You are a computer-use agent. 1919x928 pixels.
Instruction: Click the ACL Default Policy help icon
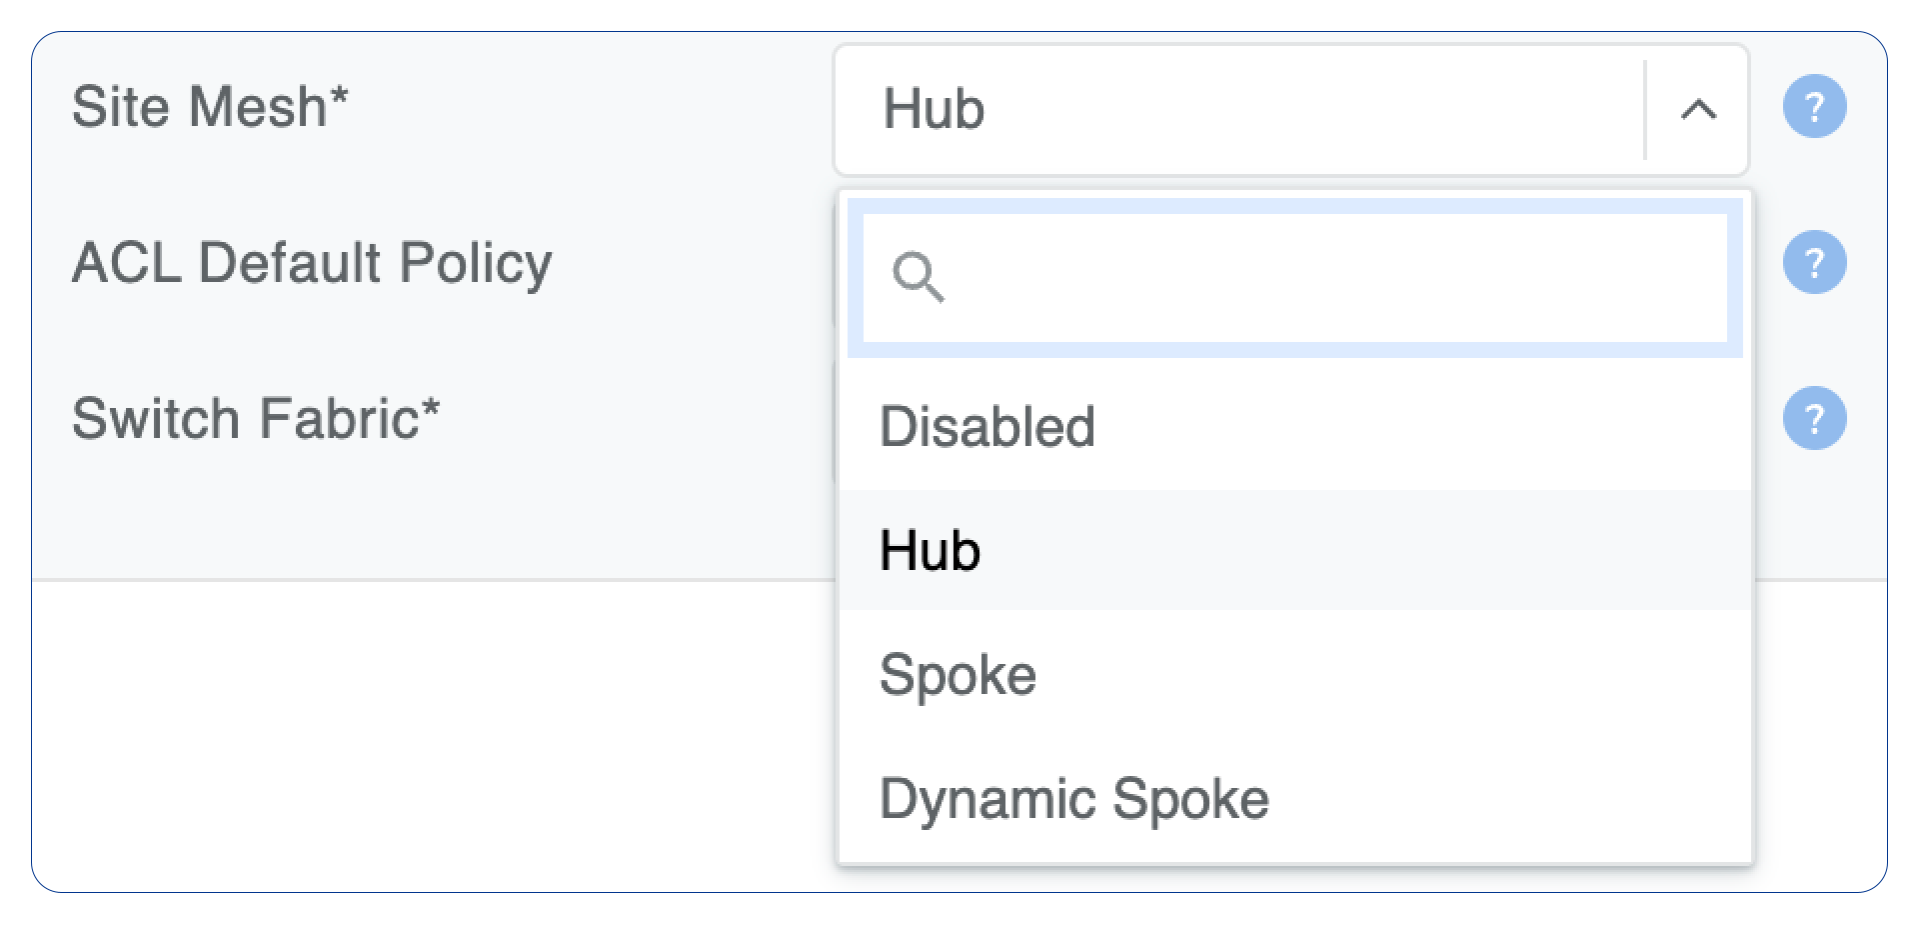[x=1814, y=262]
